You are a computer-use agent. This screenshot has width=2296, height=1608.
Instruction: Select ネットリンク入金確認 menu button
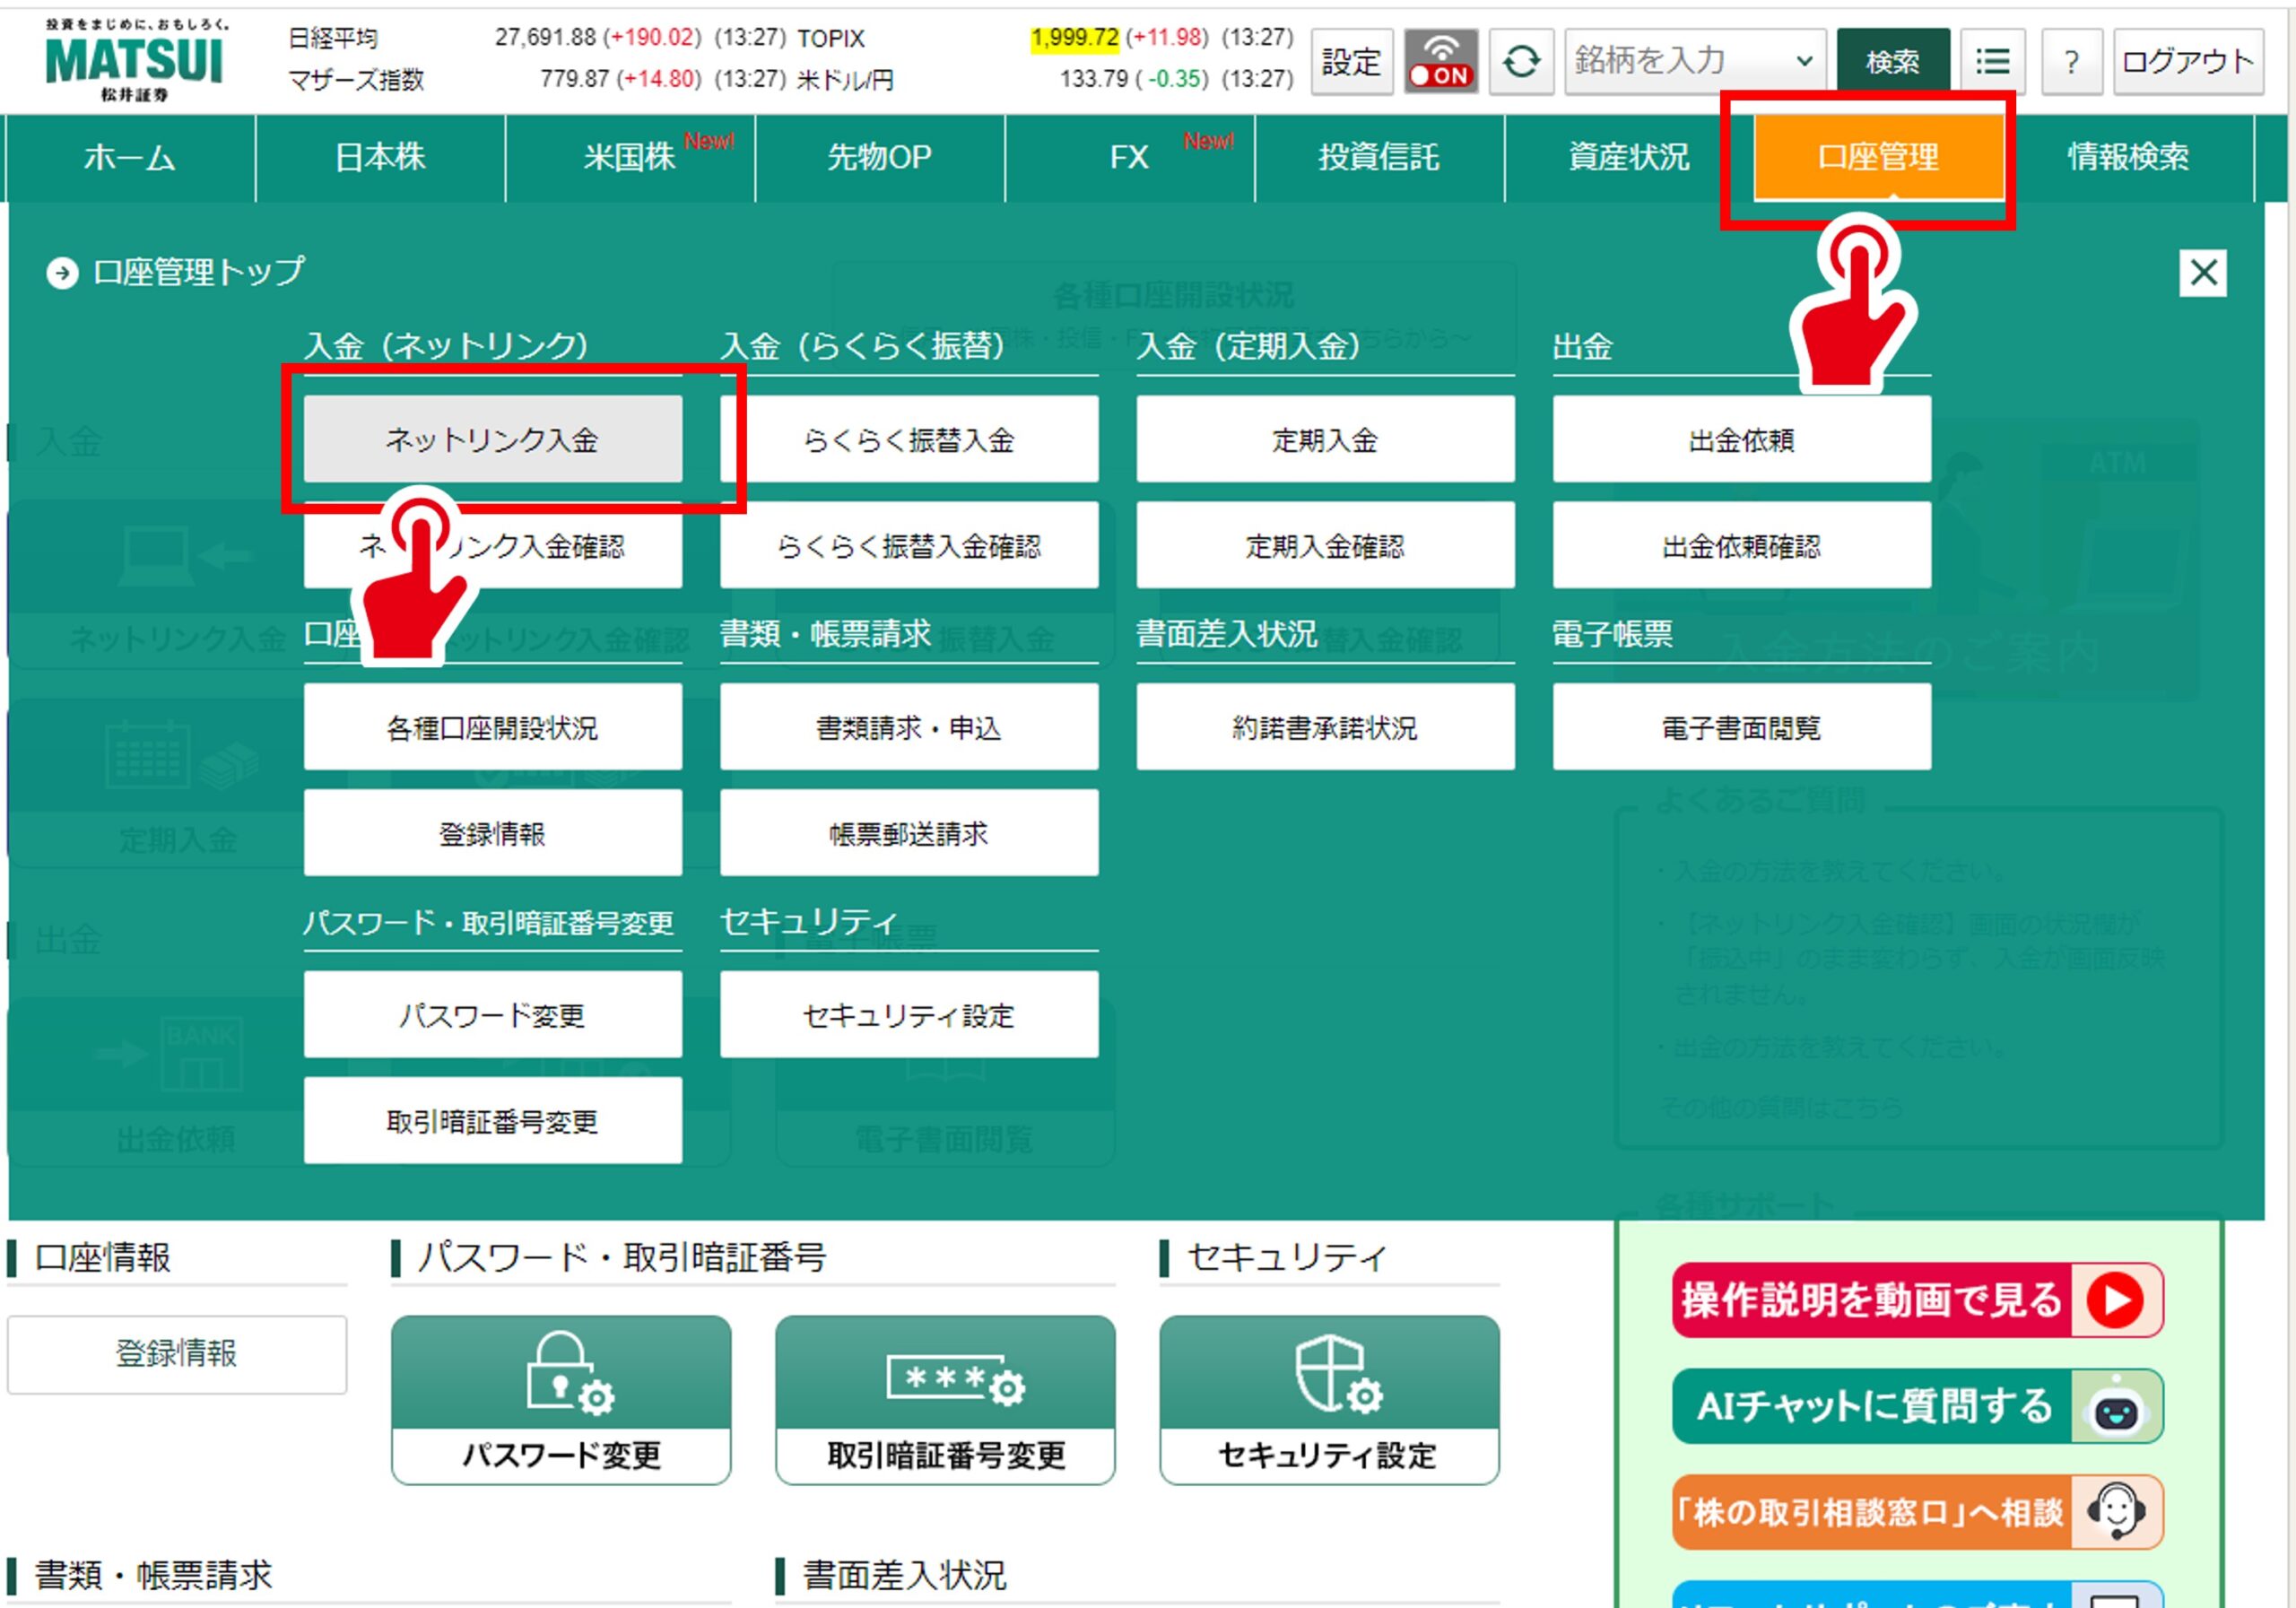pyautogui.click(x=493, y=545)
